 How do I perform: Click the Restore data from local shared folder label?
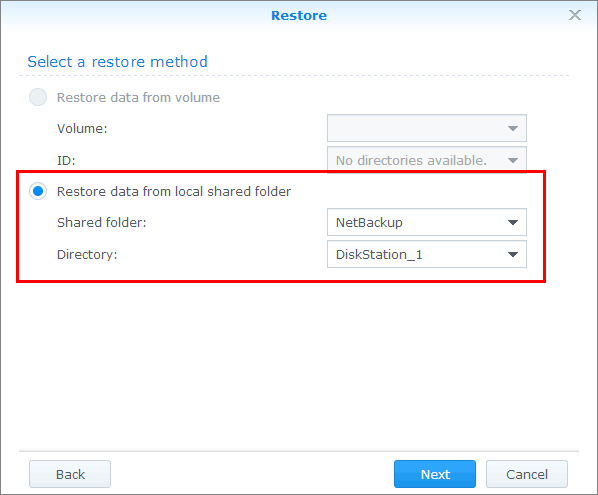point(174,191)
